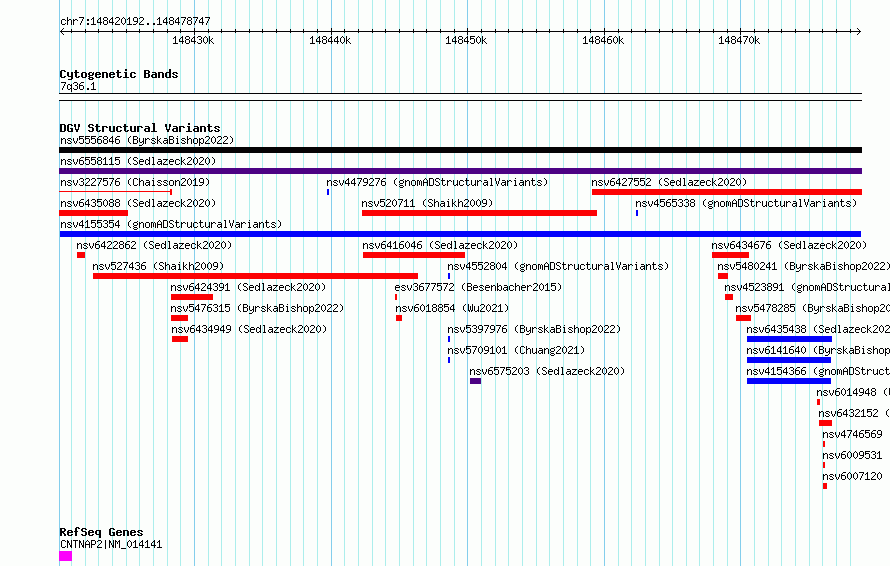Click the red bar under nsv6427552
The width and height of the screenshot is (890, 566).
727,192
